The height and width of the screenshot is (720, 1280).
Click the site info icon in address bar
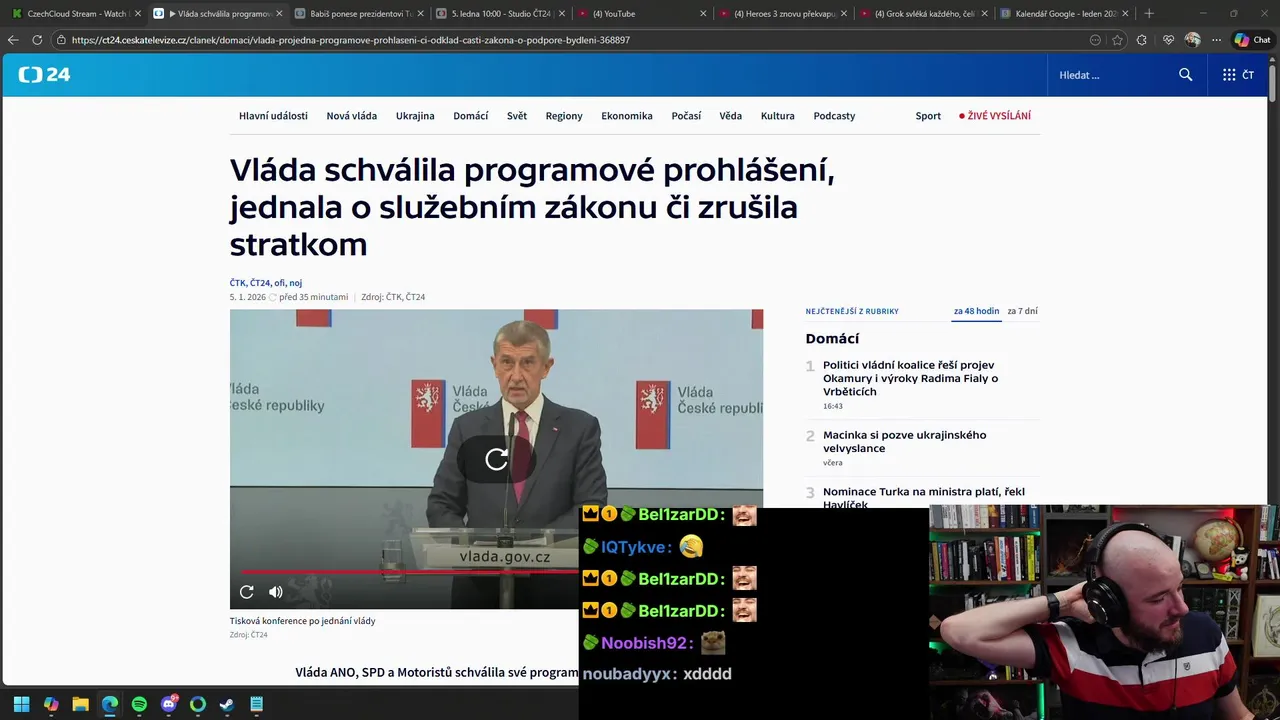click(61, 40)
